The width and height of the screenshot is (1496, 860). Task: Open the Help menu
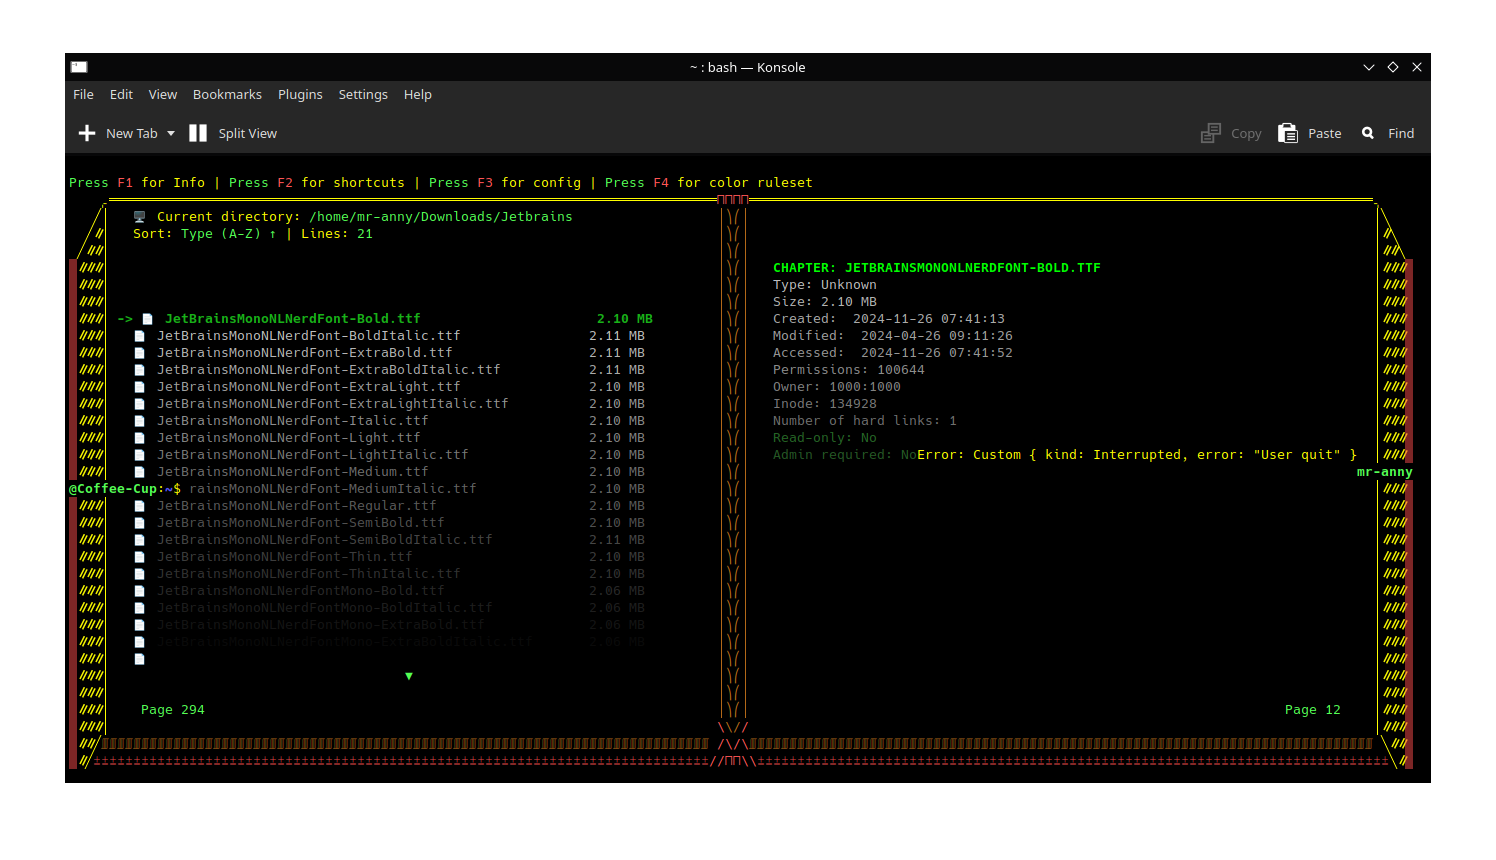click(x=418, y=94)
